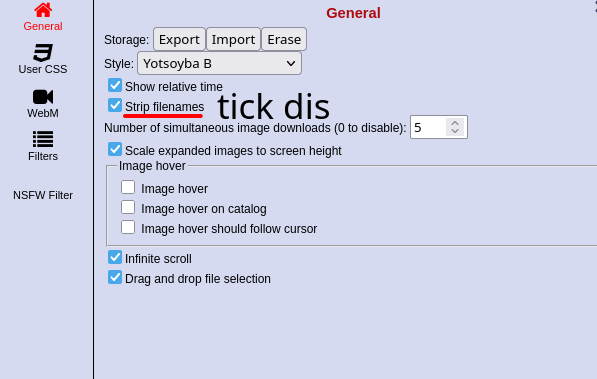Screen dimensions: 597x379
Task: Click the User CSS sidebar label
Action: 43,69
